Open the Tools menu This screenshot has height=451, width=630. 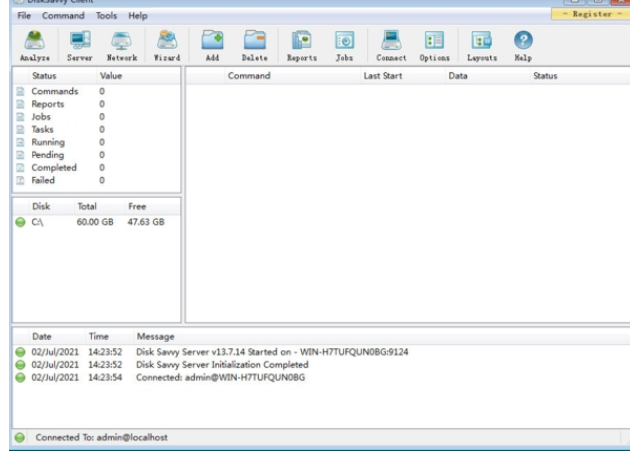pos(106,16)
